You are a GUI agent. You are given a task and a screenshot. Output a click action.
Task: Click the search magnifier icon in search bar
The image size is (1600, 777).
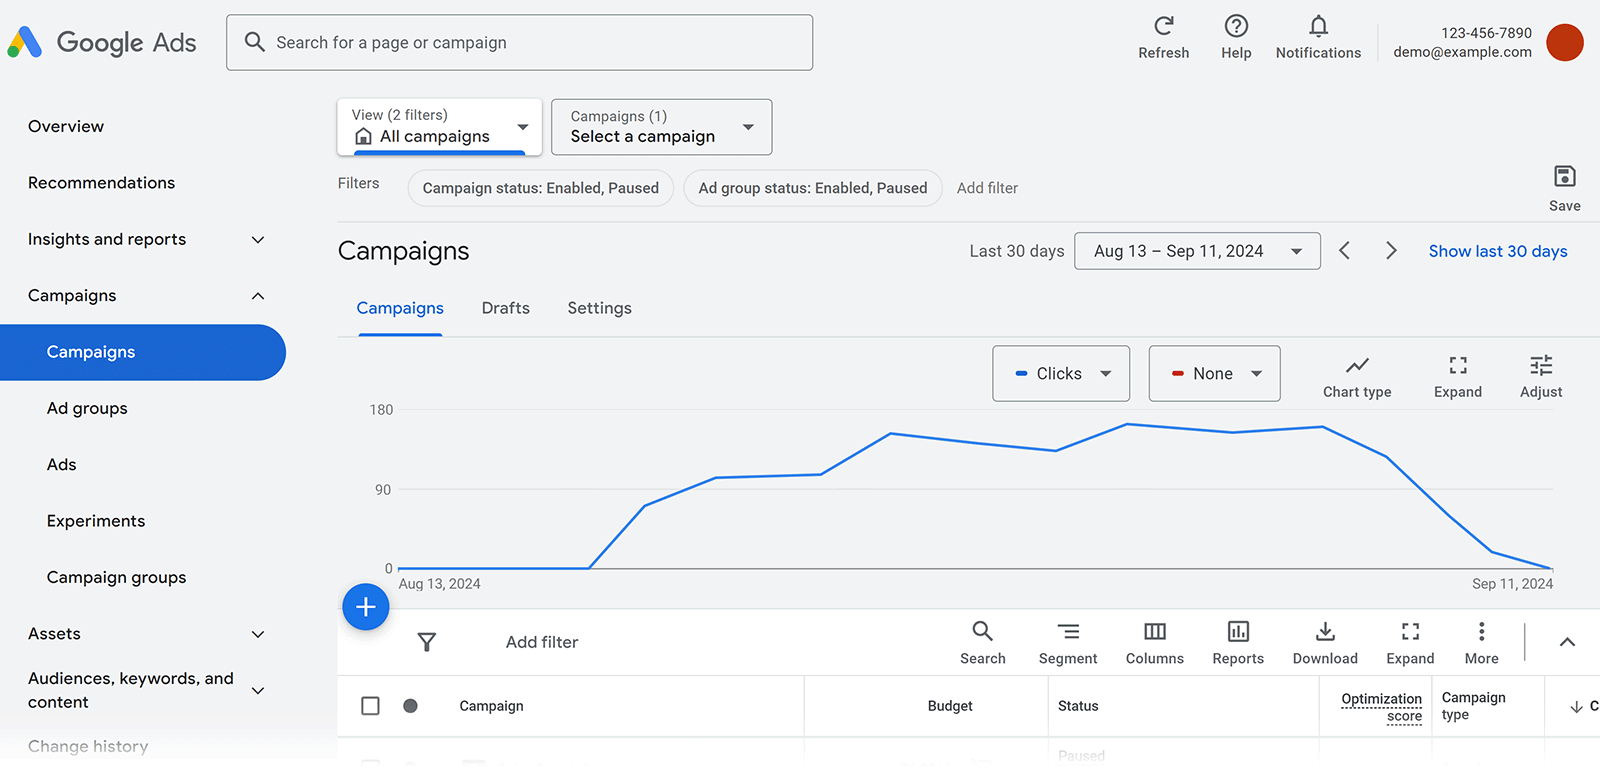point(255,42)
